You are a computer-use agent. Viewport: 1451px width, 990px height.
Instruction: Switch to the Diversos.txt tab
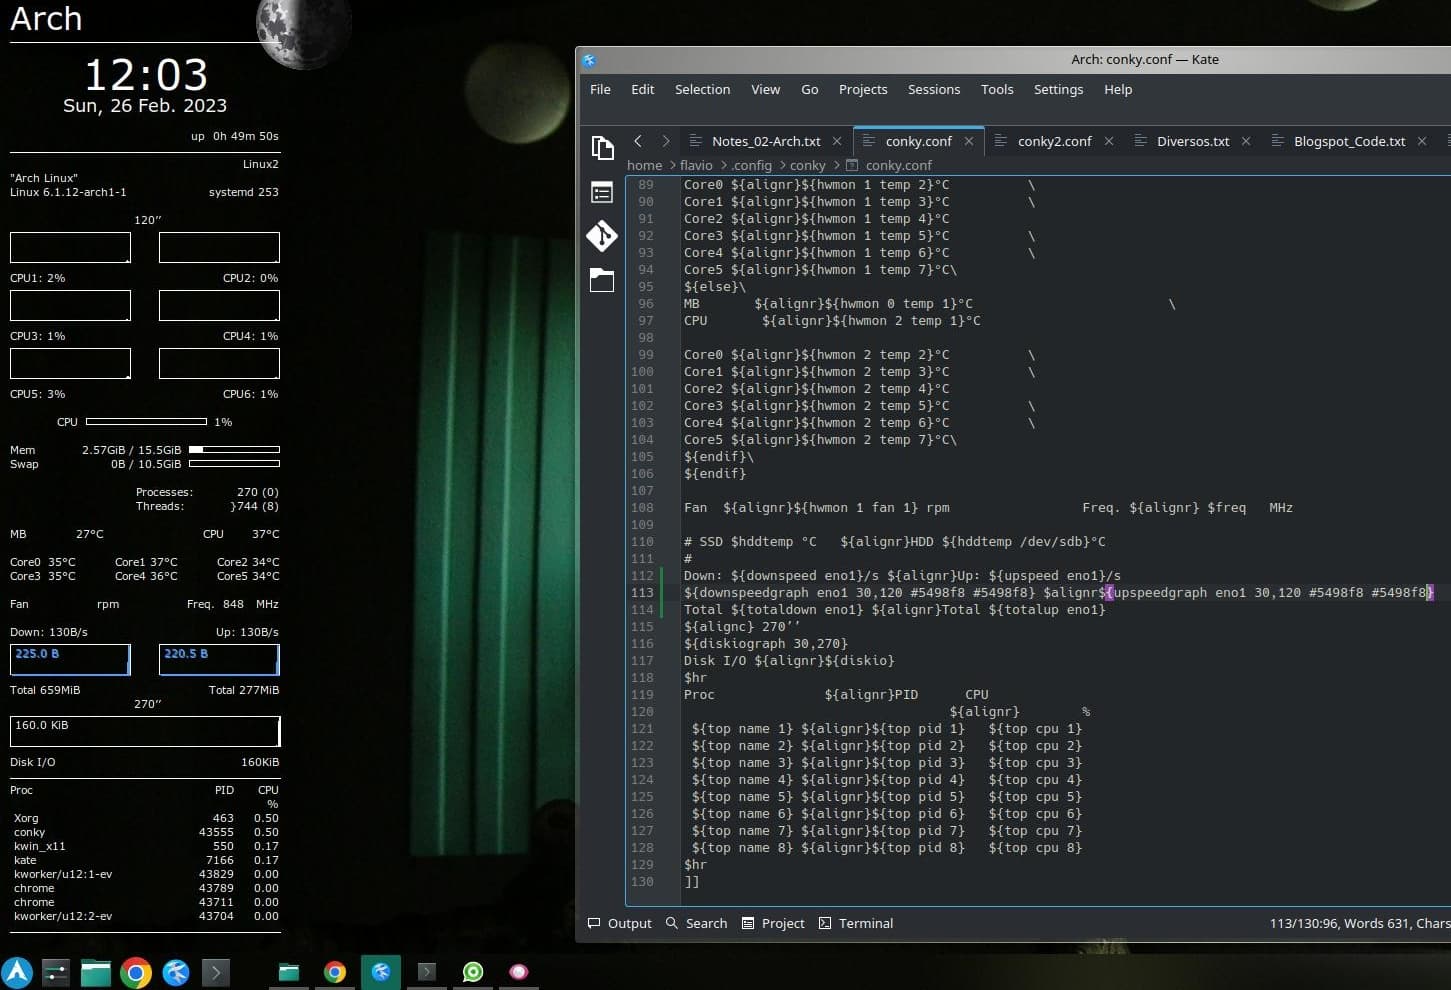coord(1192,141)
